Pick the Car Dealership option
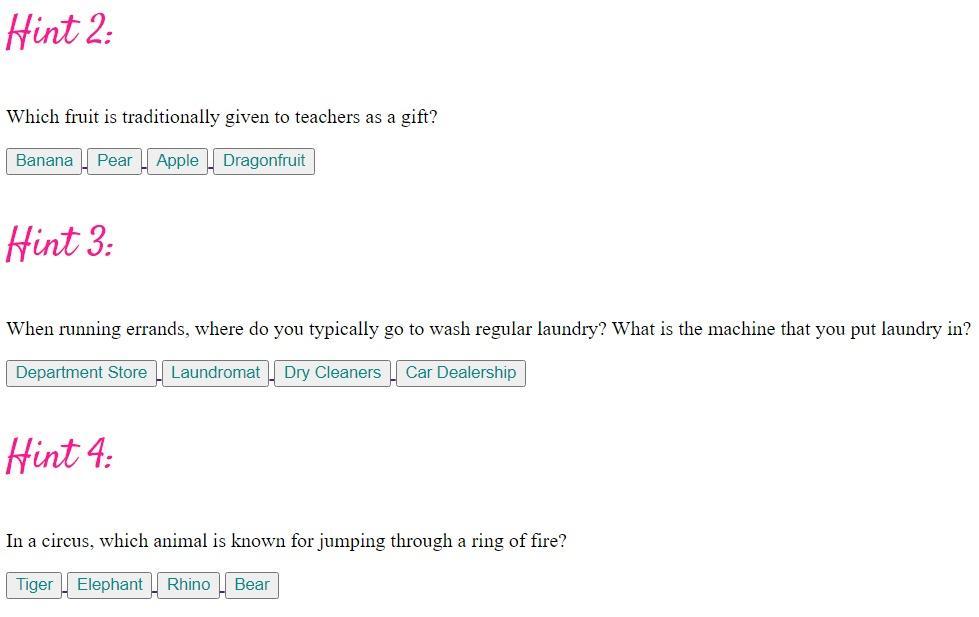Viewport: 979px width, 617px height. [460, 373]
